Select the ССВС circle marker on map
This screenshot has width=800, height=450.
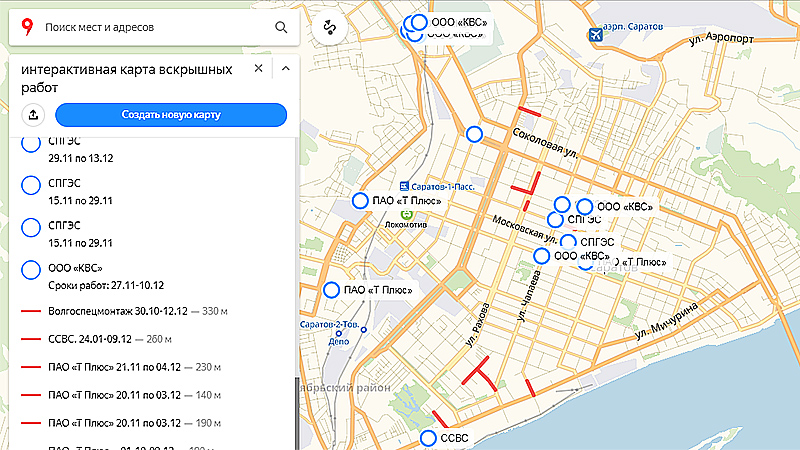(x=428, y=438)
